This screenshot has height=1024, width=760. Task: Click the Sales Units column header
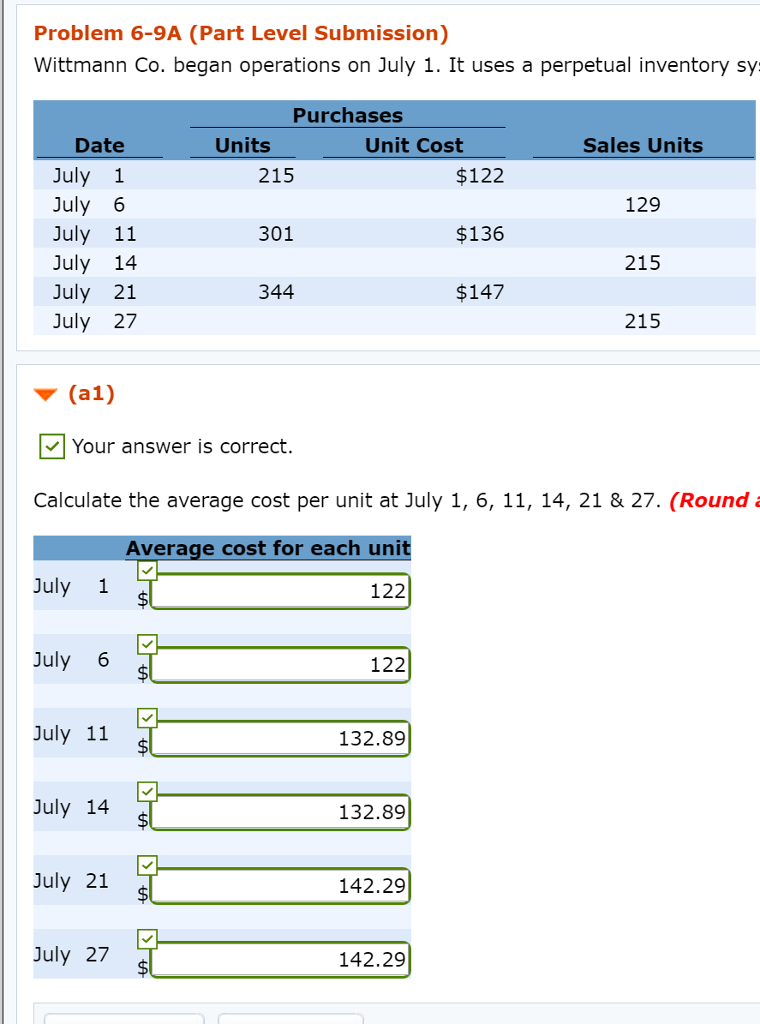pyautogui.click(x=643, y=145)
